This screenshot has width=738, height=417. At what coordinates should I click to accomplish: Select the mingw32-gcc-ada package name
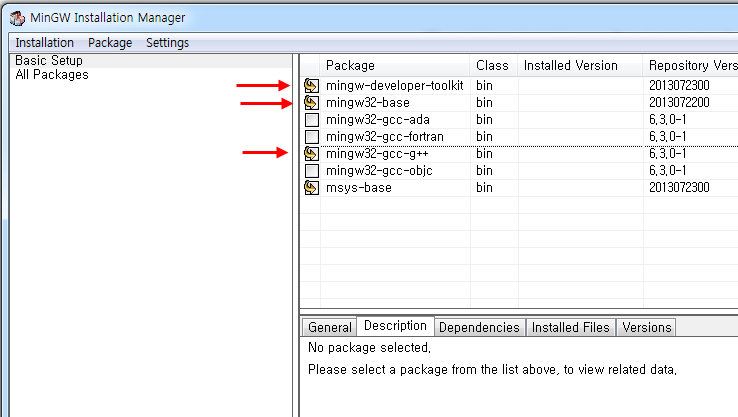point(377,120)
